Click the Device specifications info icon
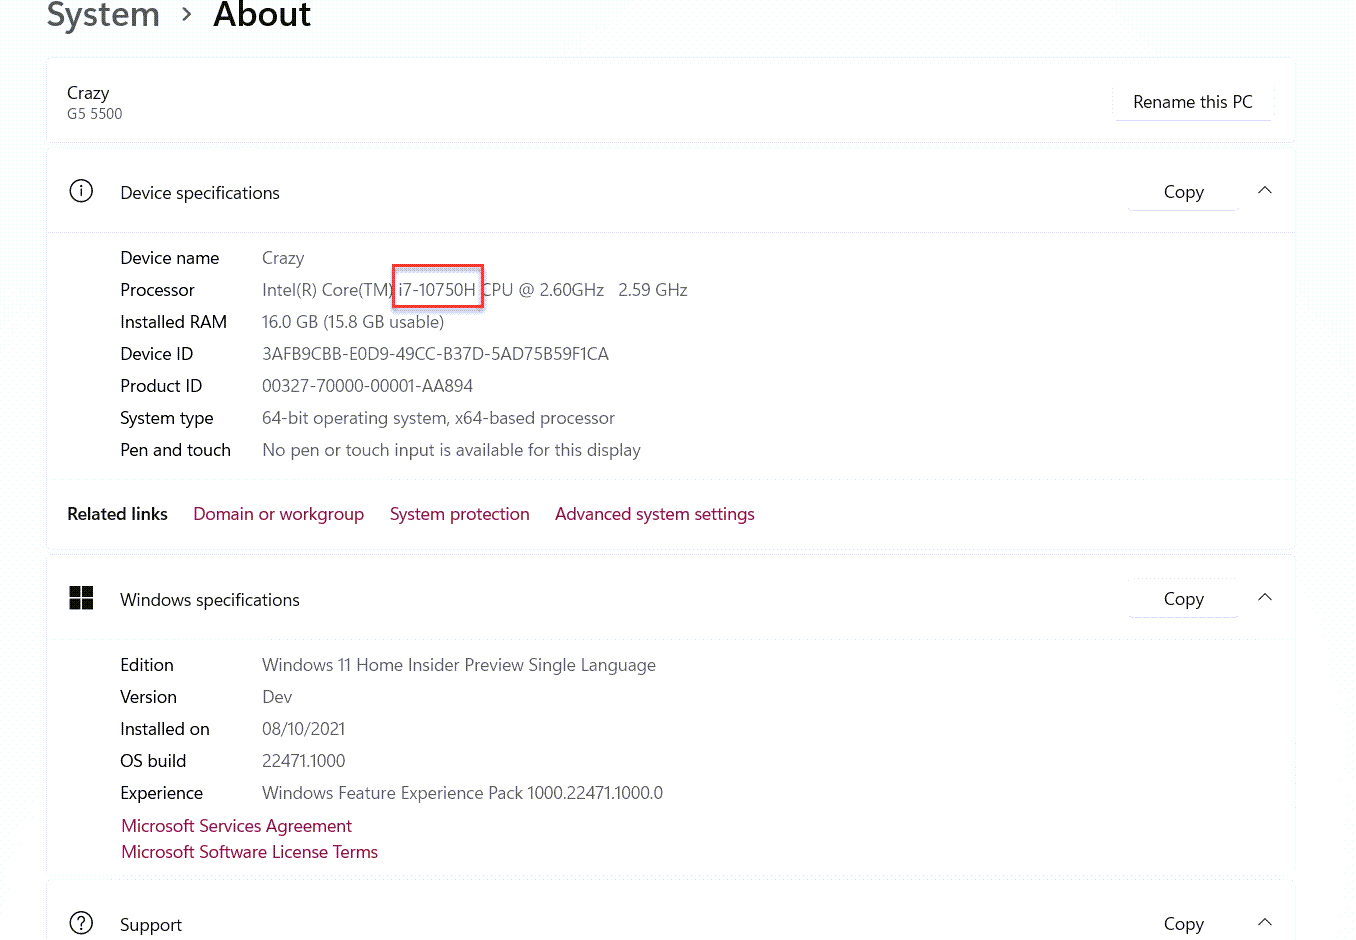This screenshot has width=1356, height=940. tap(81, 191)
